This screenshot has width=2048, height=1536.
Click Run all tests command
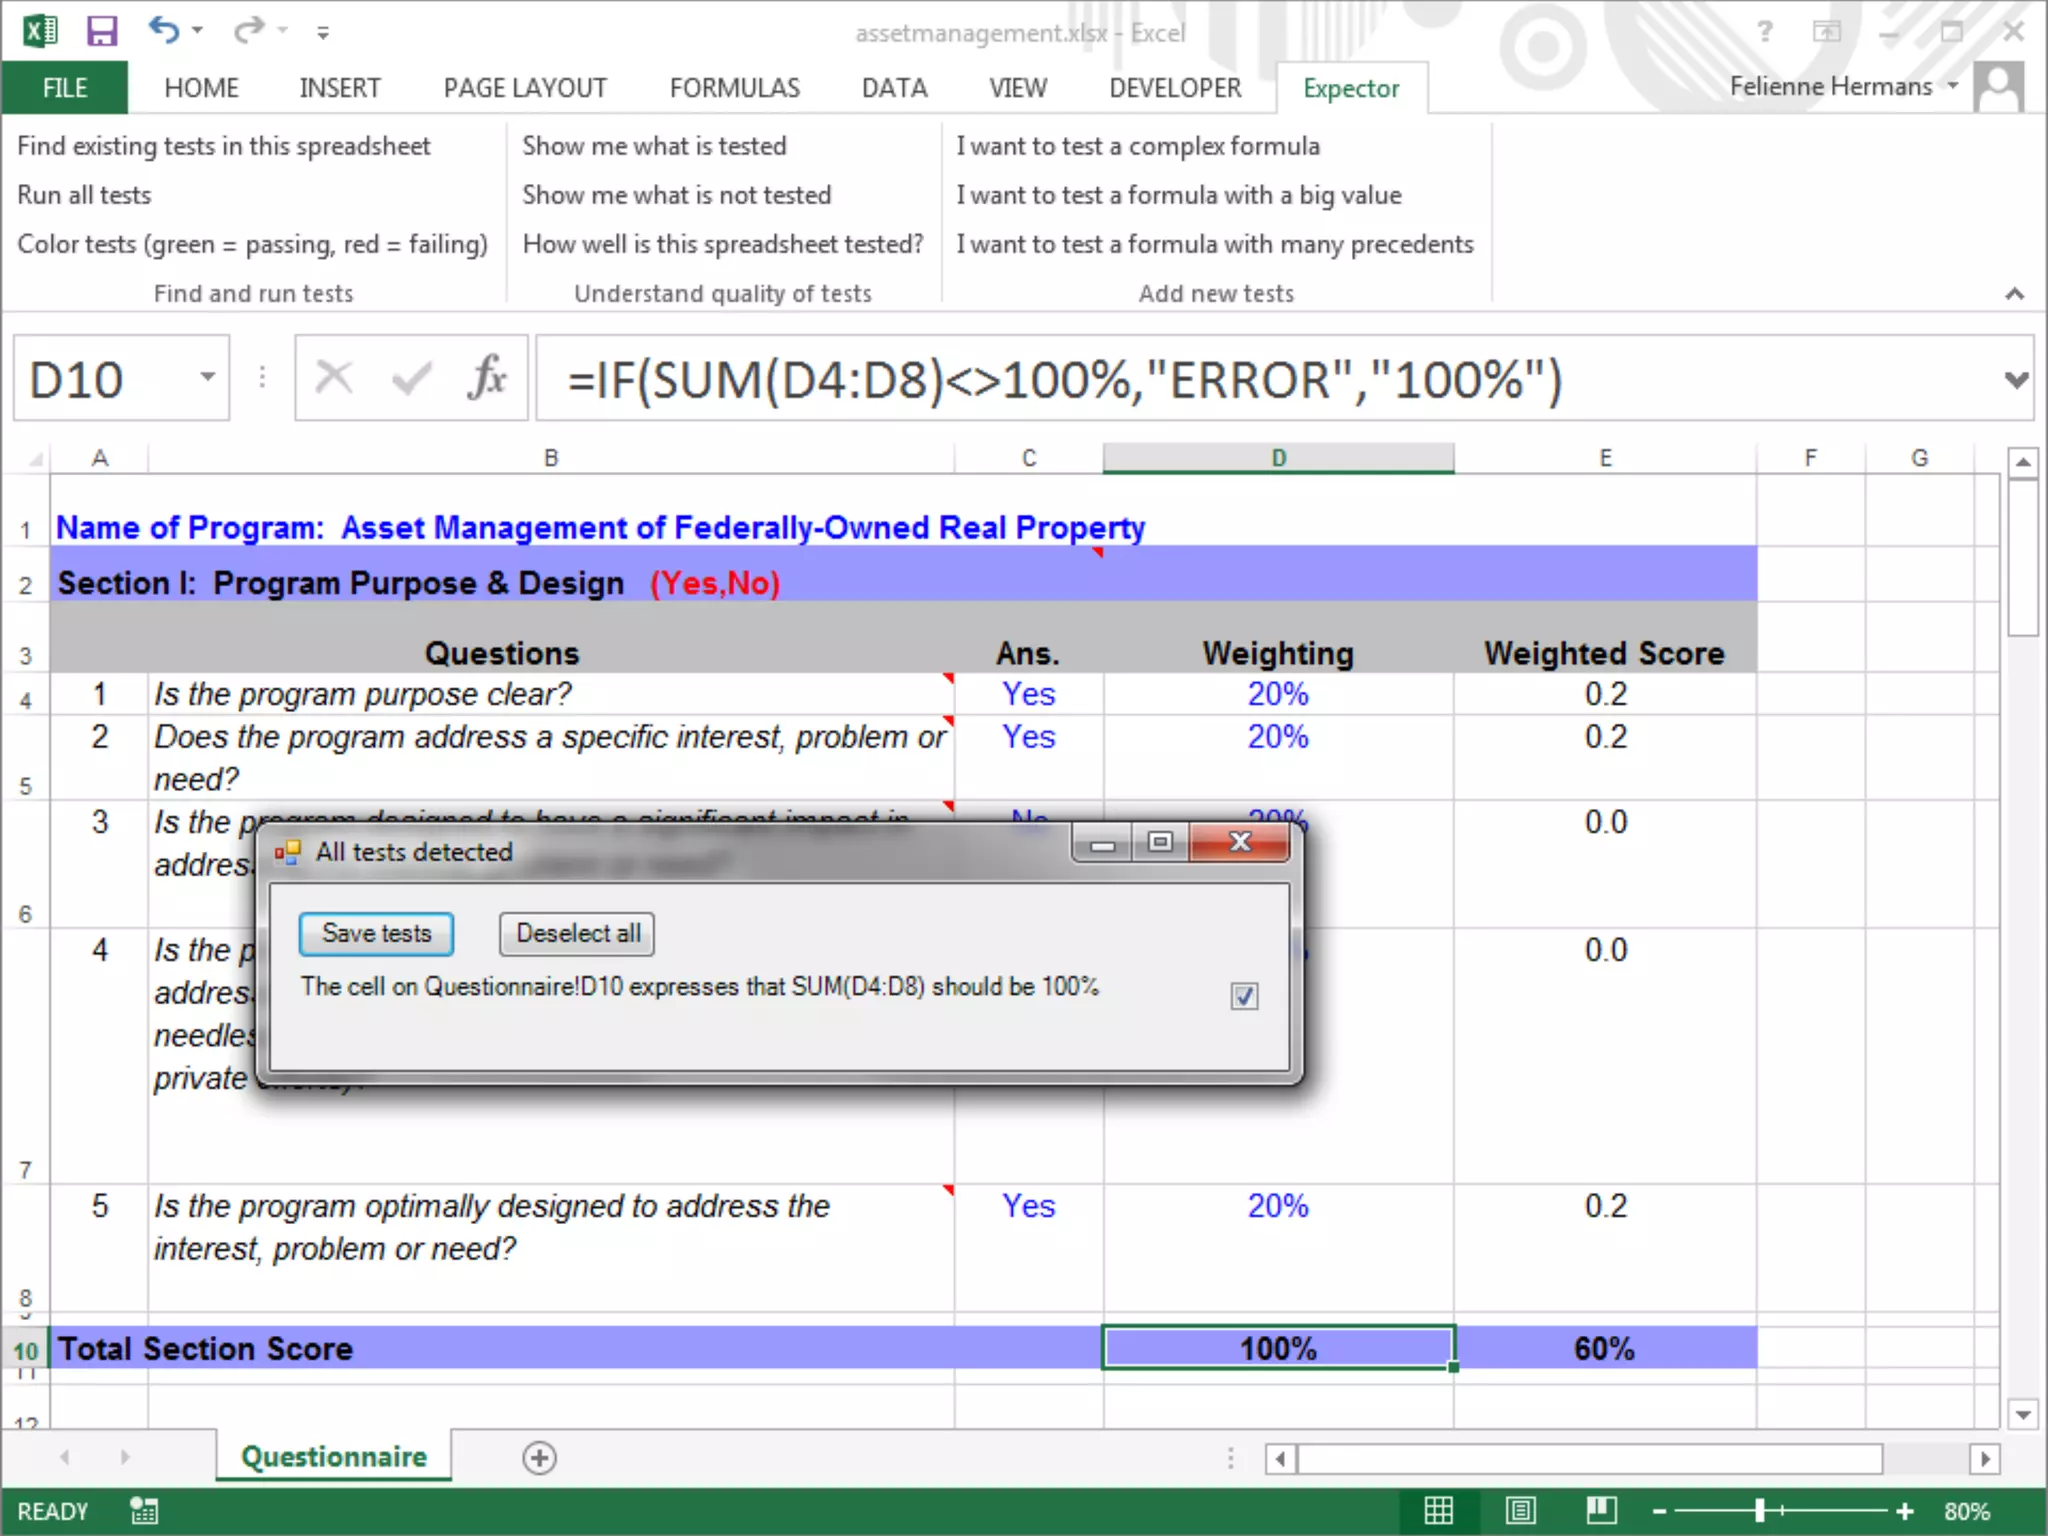84,195
